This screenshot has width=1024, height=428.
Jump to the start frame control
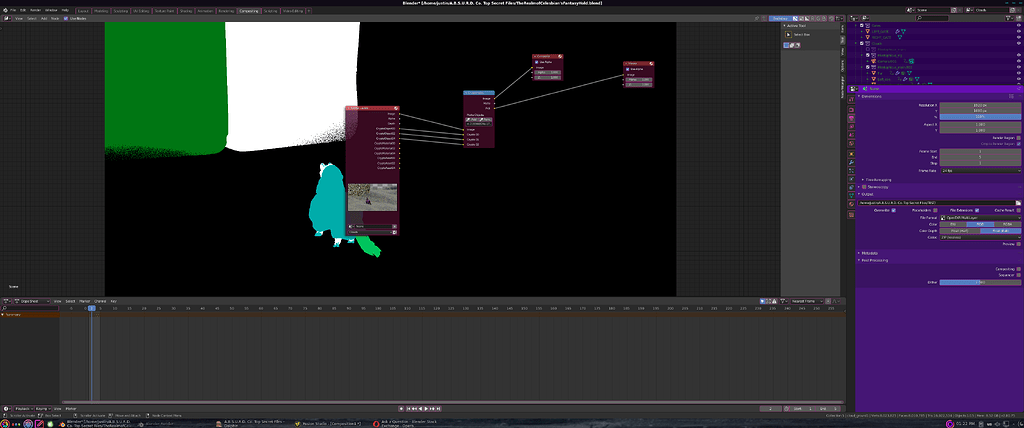pyautogui.click(x=409, y=408)
